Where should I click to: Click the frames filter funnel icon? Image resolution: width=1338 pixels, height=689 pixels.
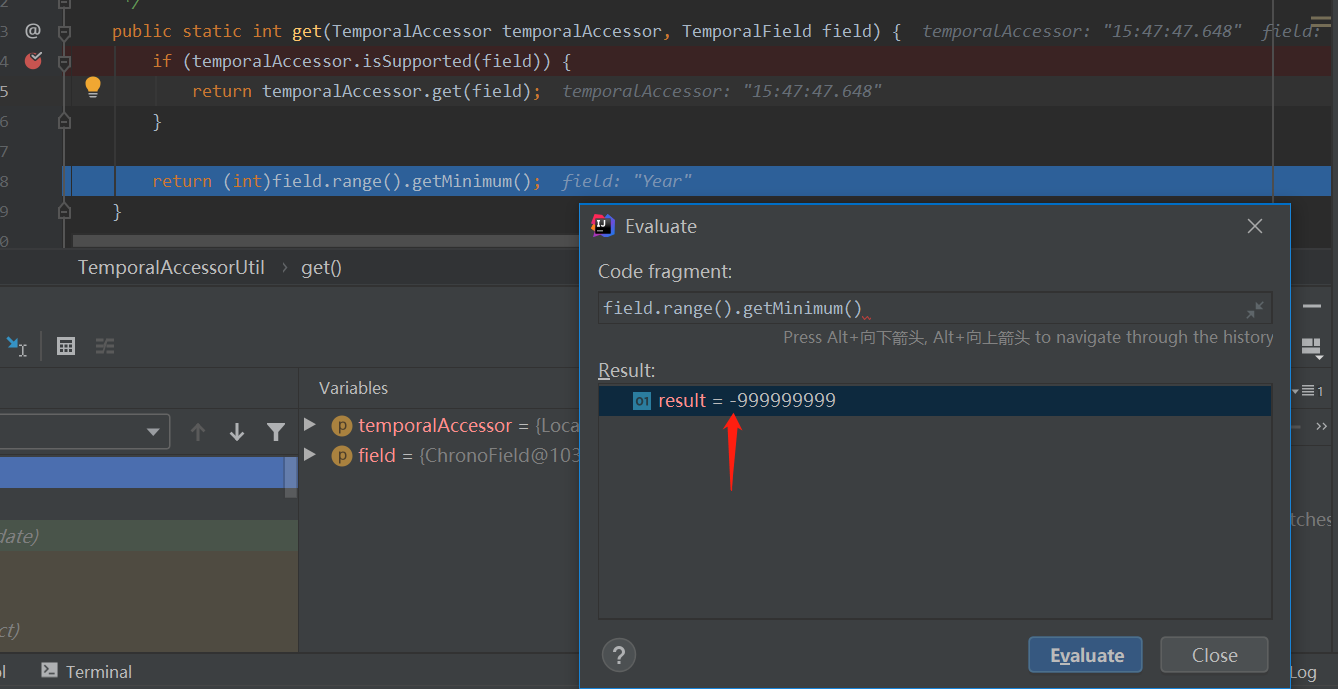click(276, 432)
